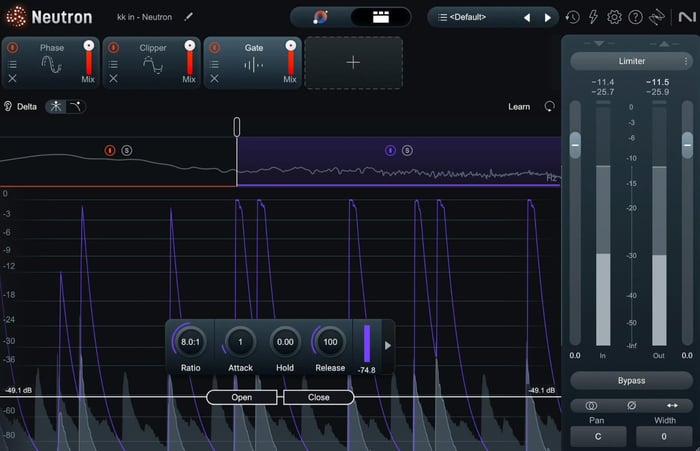Click the Limiter button
The width and height of the screenshot is (700, 451).
click(631, 61)
